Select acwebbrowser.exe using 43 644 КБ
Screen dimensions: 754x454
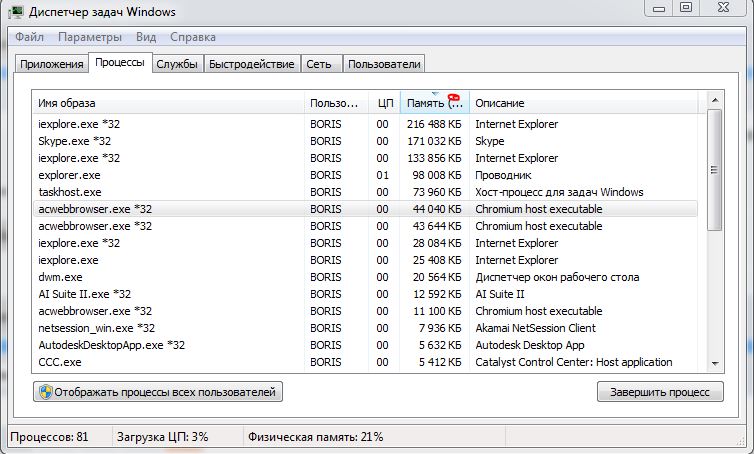[x=365, y=226]
